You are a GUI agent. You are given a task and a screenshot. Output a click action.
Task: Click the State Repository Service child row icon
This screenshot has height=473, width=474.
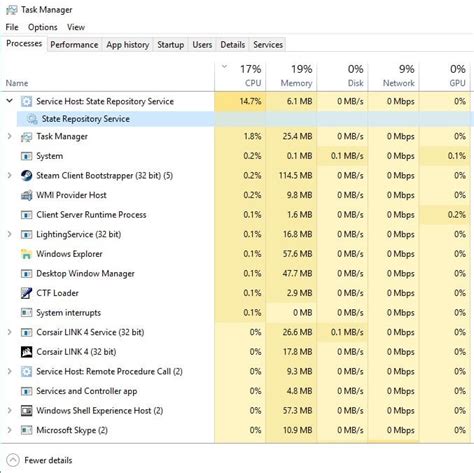32,119
